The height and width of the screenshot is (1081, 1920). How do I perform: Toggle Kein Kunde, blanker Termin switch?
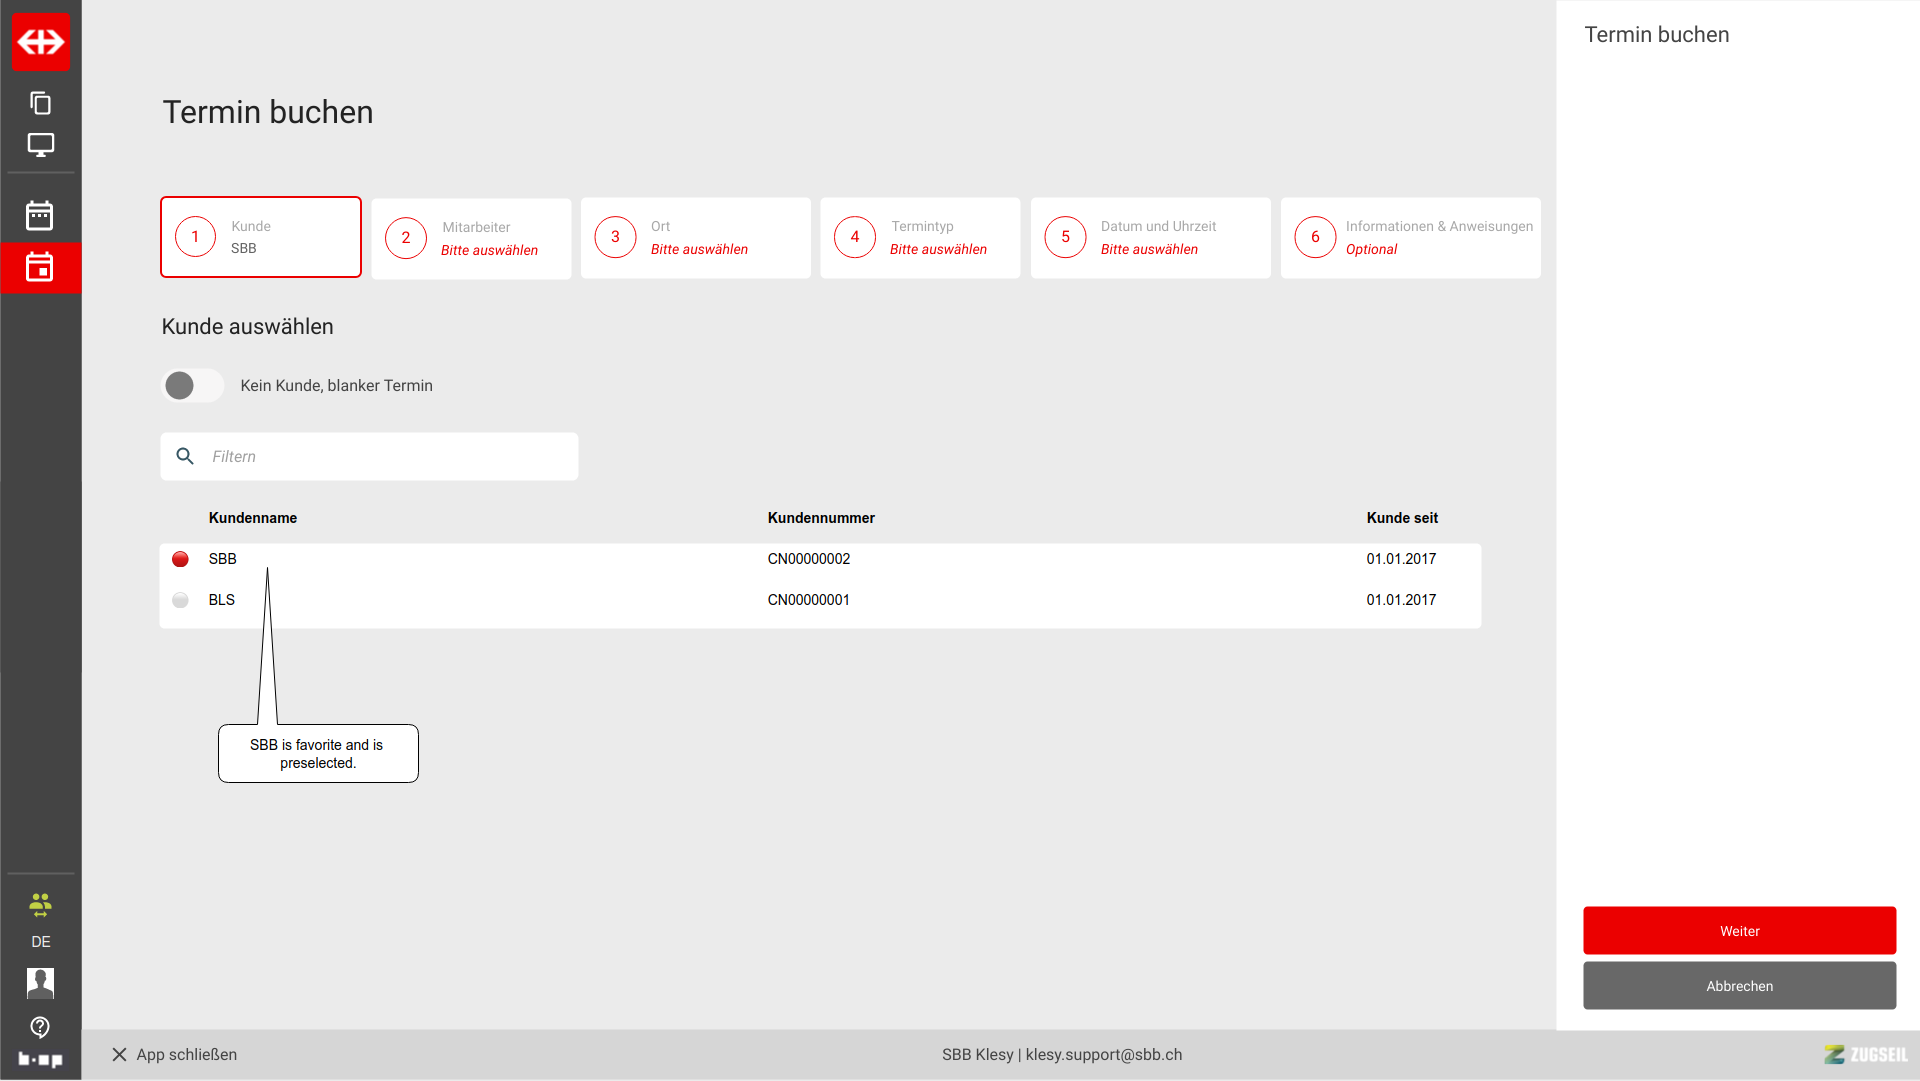click(193, 386)
